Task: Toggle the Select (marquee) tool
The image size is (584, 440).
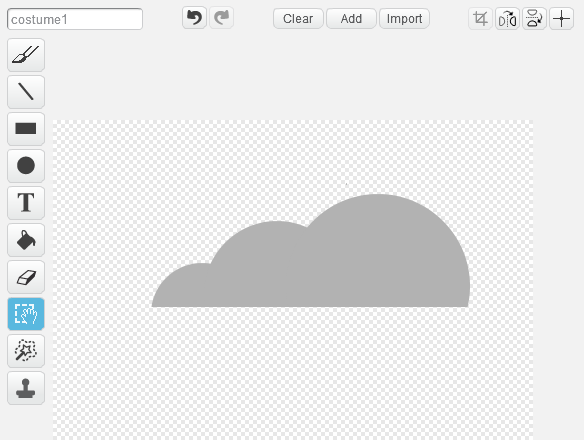Action: (x=26, y=314)
